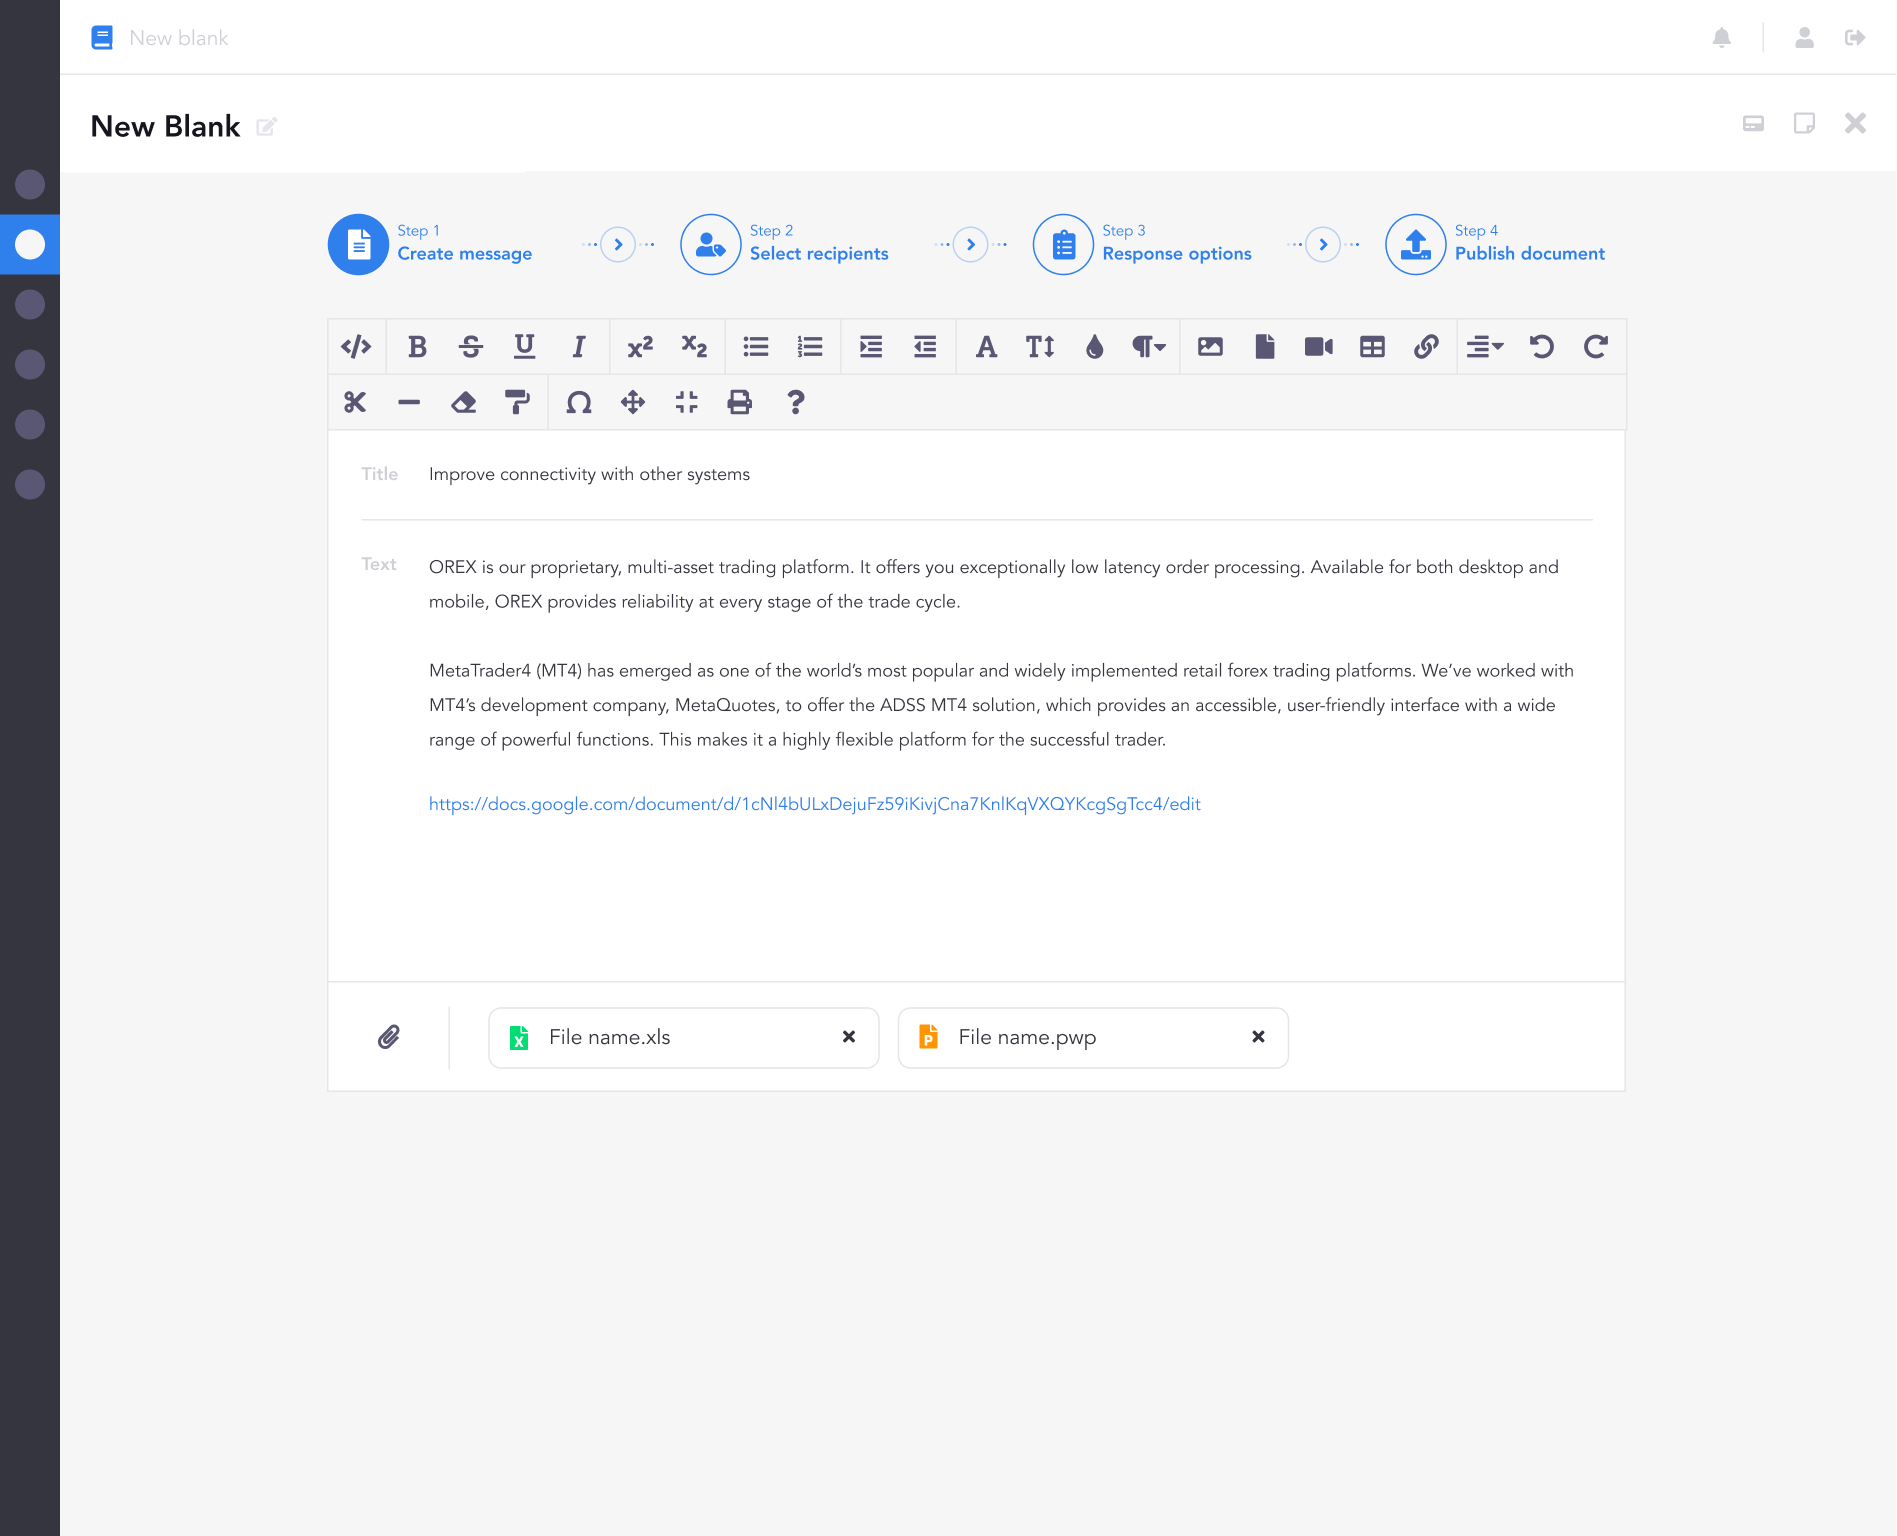Insert a table into the message
This screenshot has height=1536, width=1897.
(x=1372, y=347)
